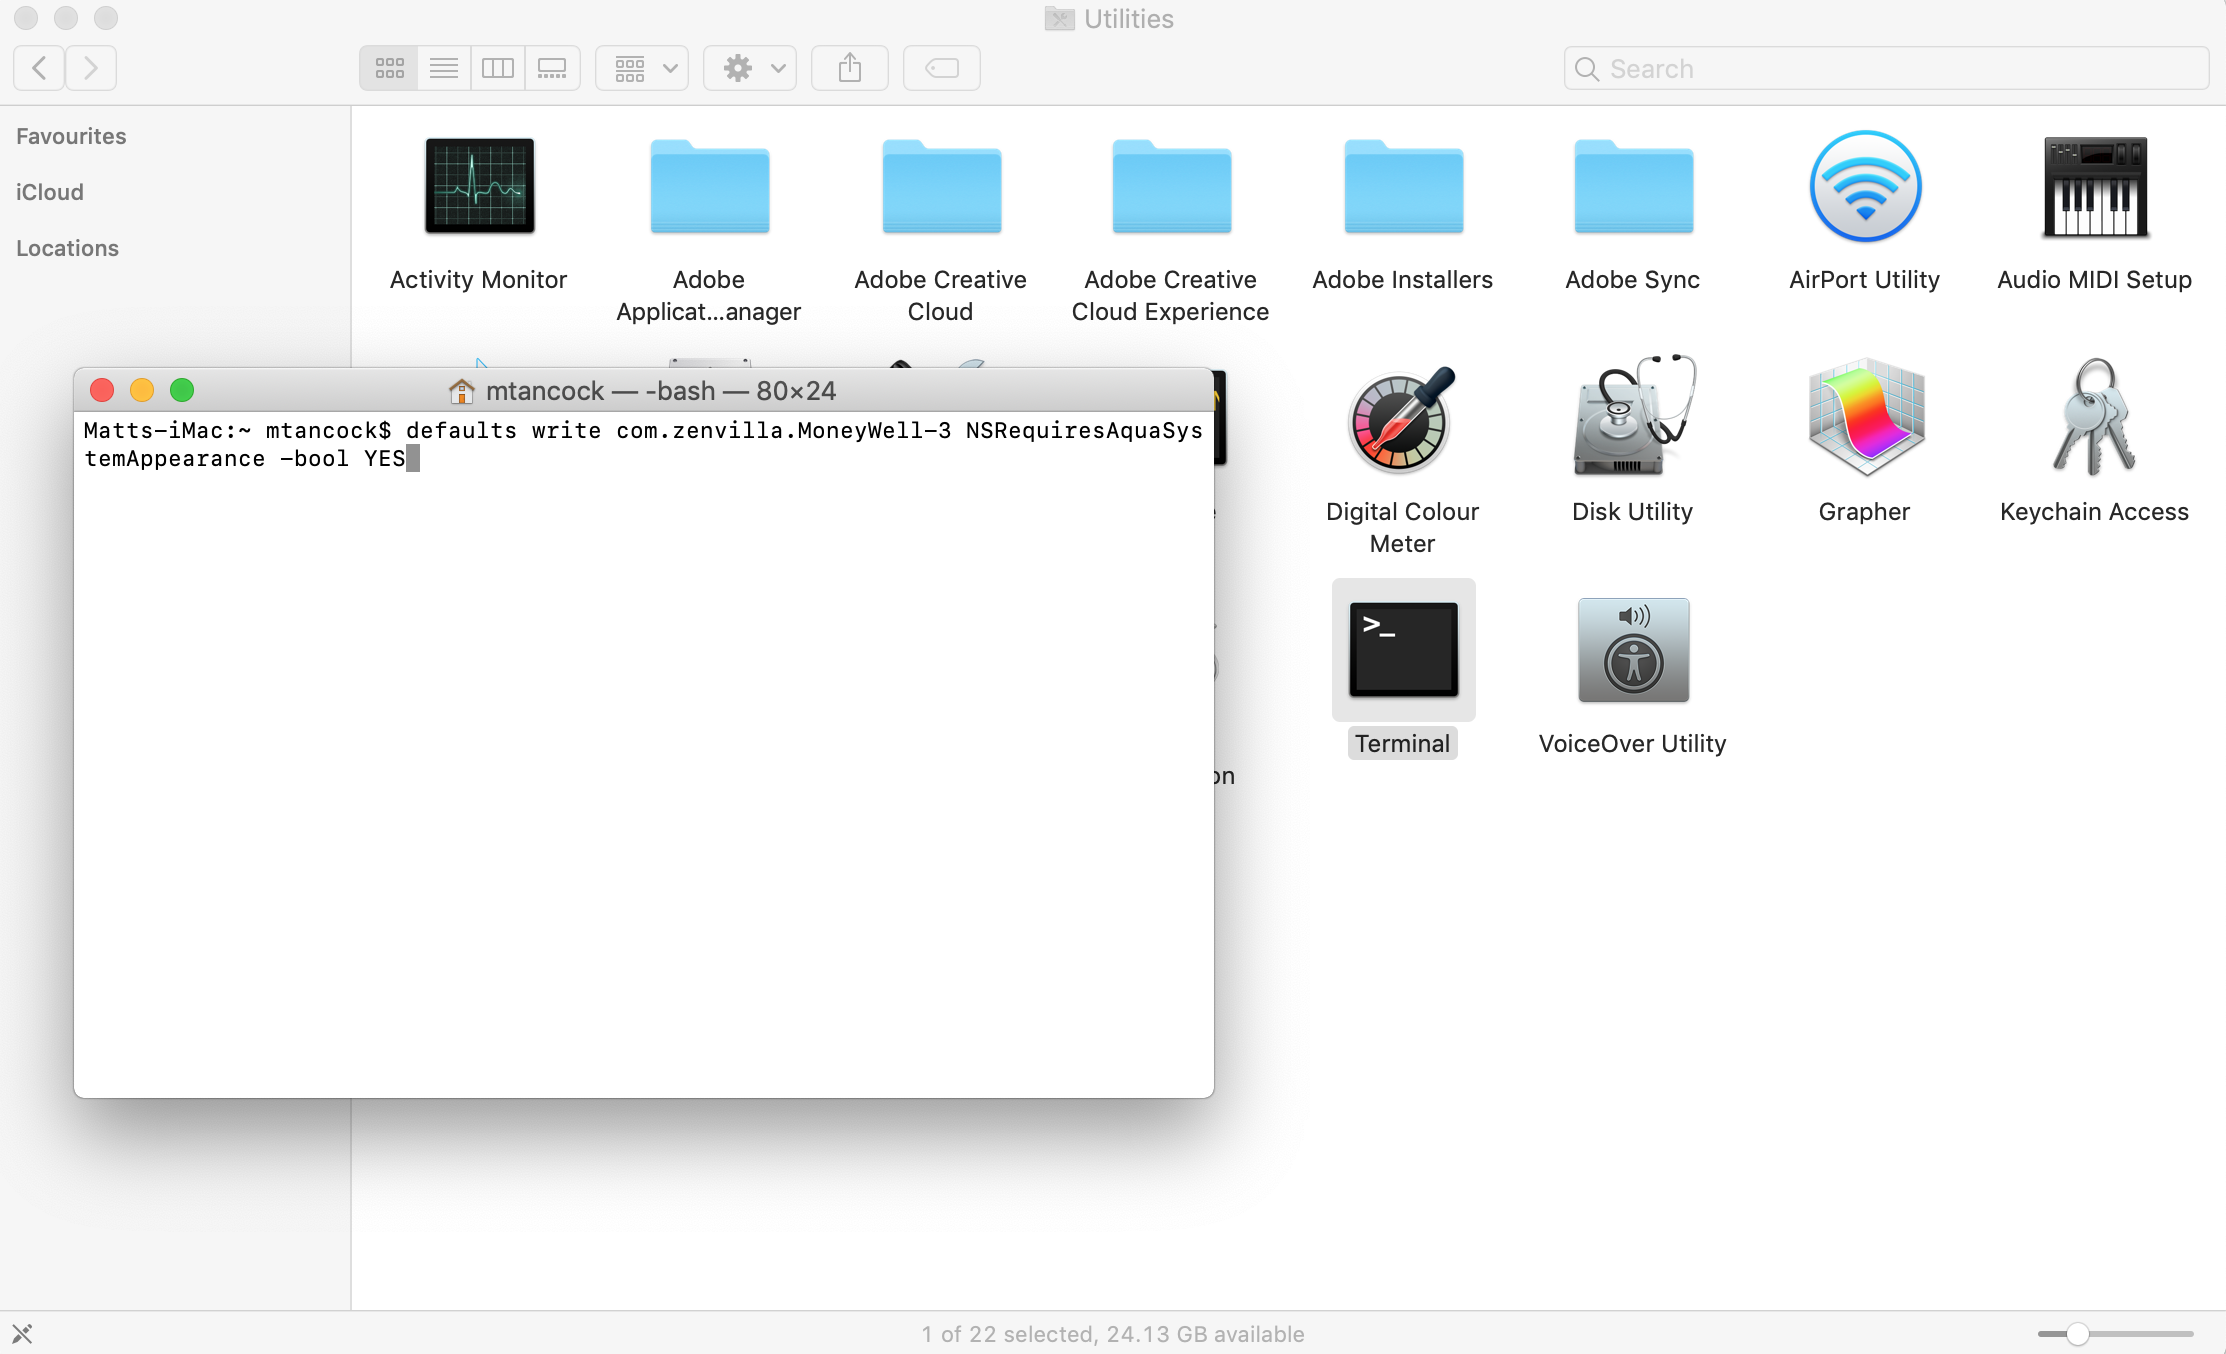Viewport: 2226px width, 1354px height.
Task: Open the Activity Monitor app icon
Action: tap(479, 187)
